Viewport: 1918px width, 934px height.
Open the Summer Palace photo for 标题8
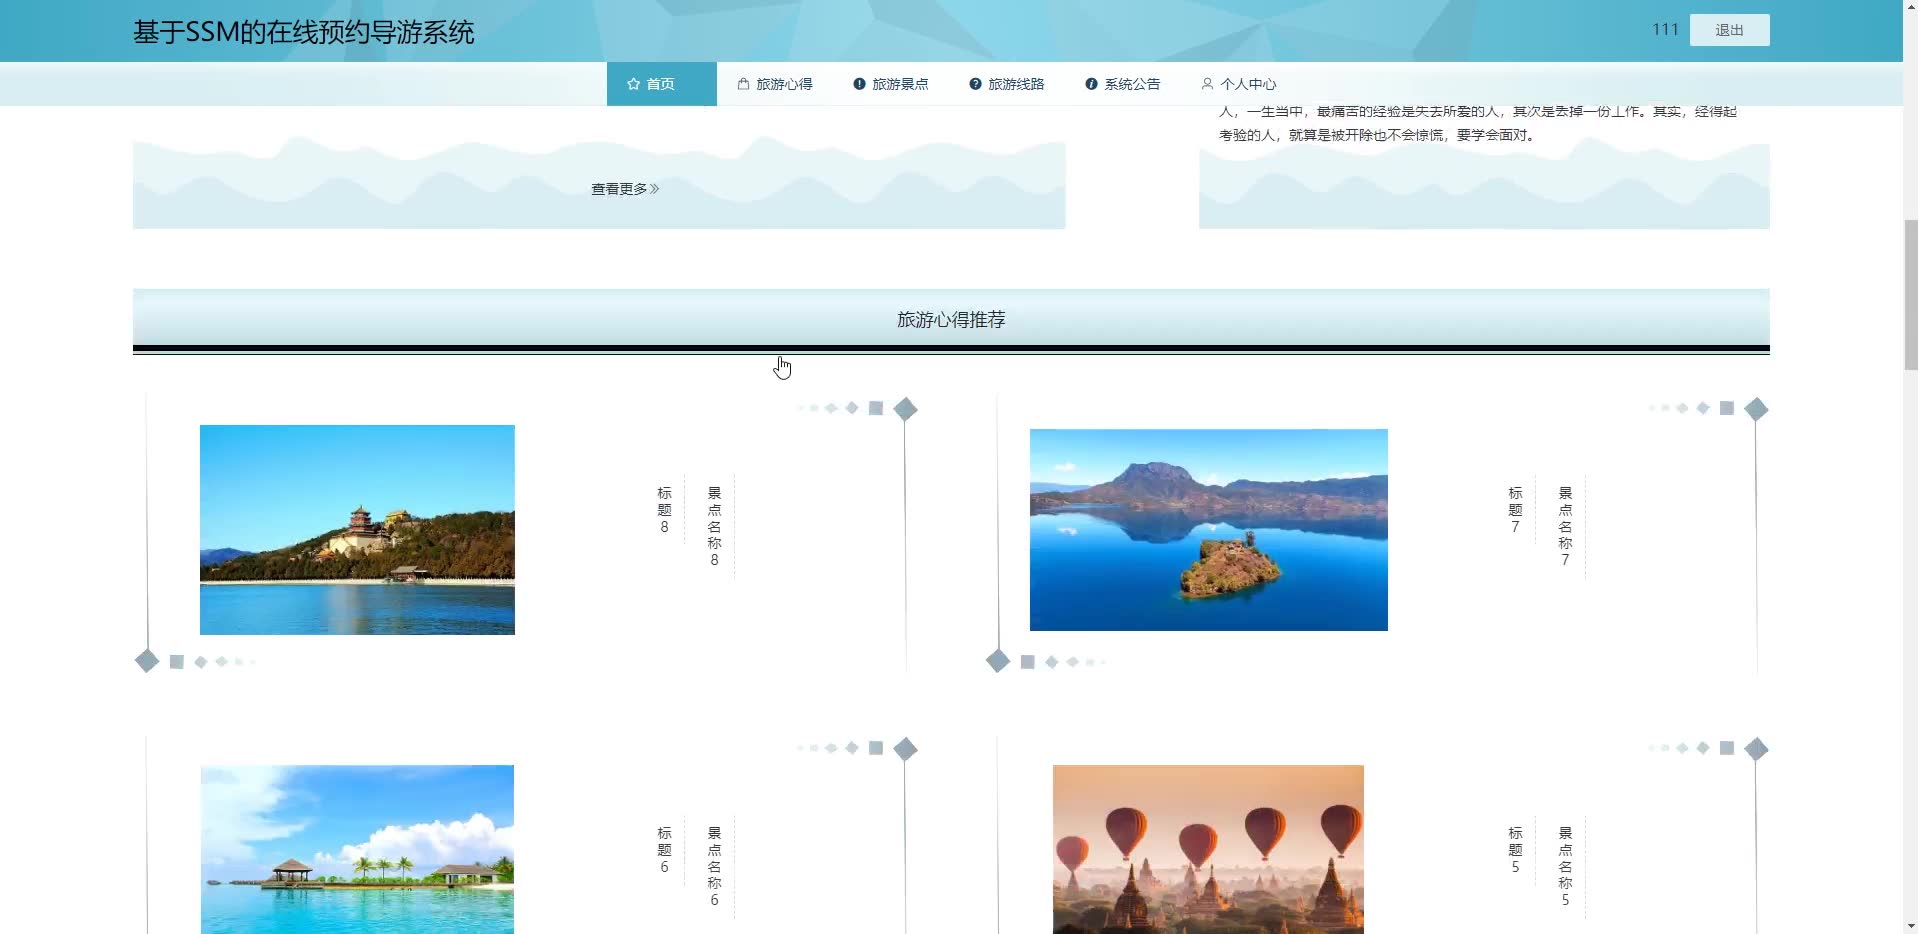tap(357, 530)
